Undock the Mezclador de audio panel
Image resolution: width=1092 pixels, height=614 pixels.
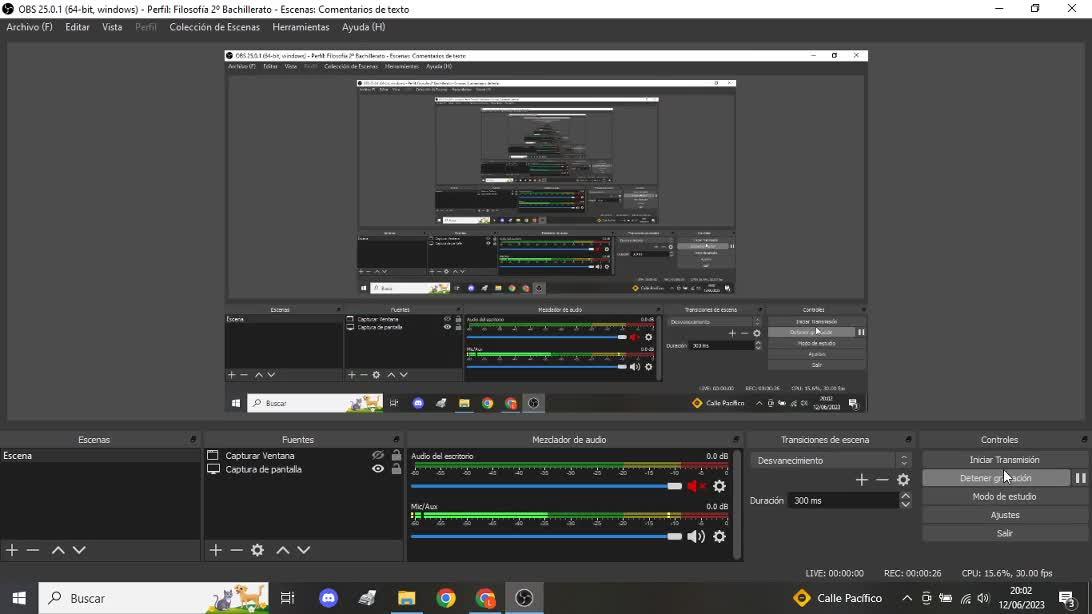click(735, 439)
